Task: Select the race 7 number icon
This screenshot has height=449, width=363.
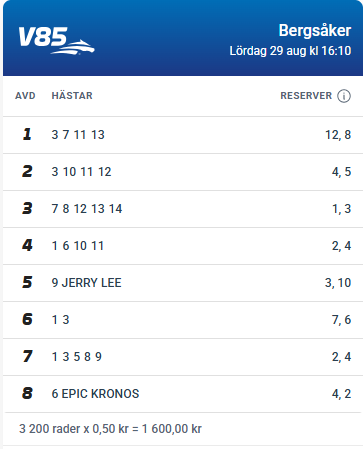Action: pos(27,356)
